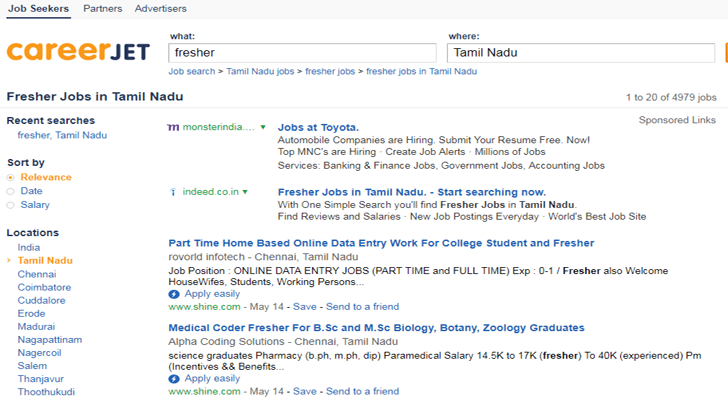Send Data Entry job to a friend
The height and width of the screenshot is (400, 728).
coord(362,307)
